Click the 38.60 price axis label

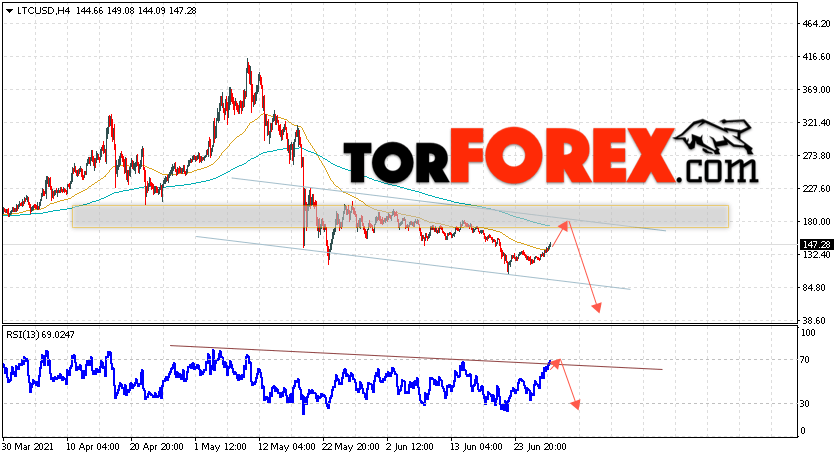click(814, 321)
